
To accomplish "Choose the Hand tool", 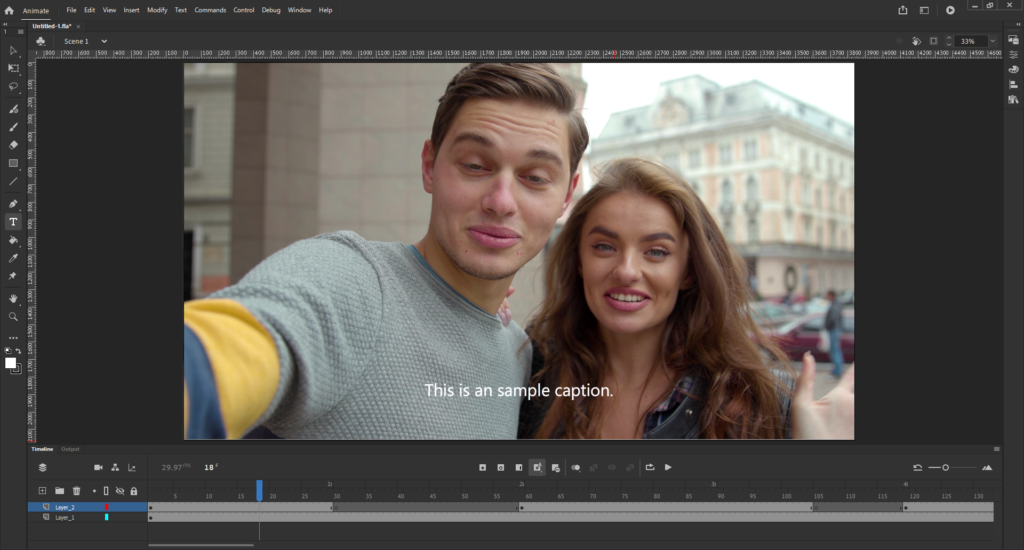I will tap(13, 298).
